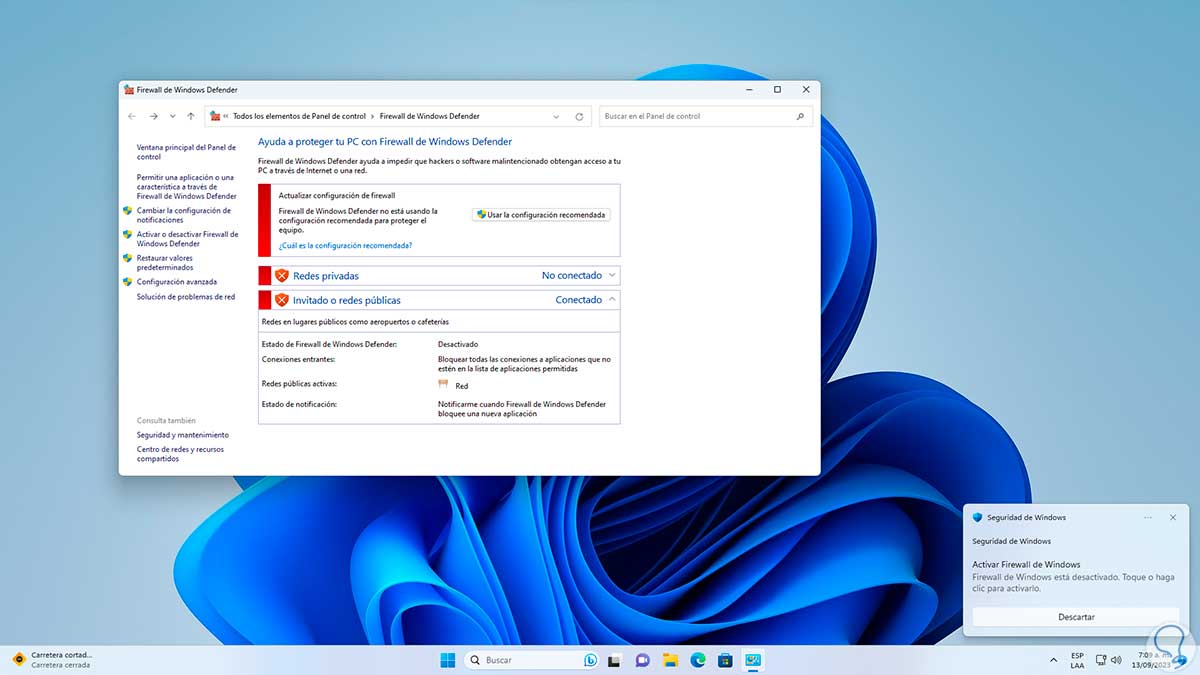The height and width of the screenshot is (675, 1200).
Task: Click Usar la configuración recomendada button
Action: click(x=541, y=215)
